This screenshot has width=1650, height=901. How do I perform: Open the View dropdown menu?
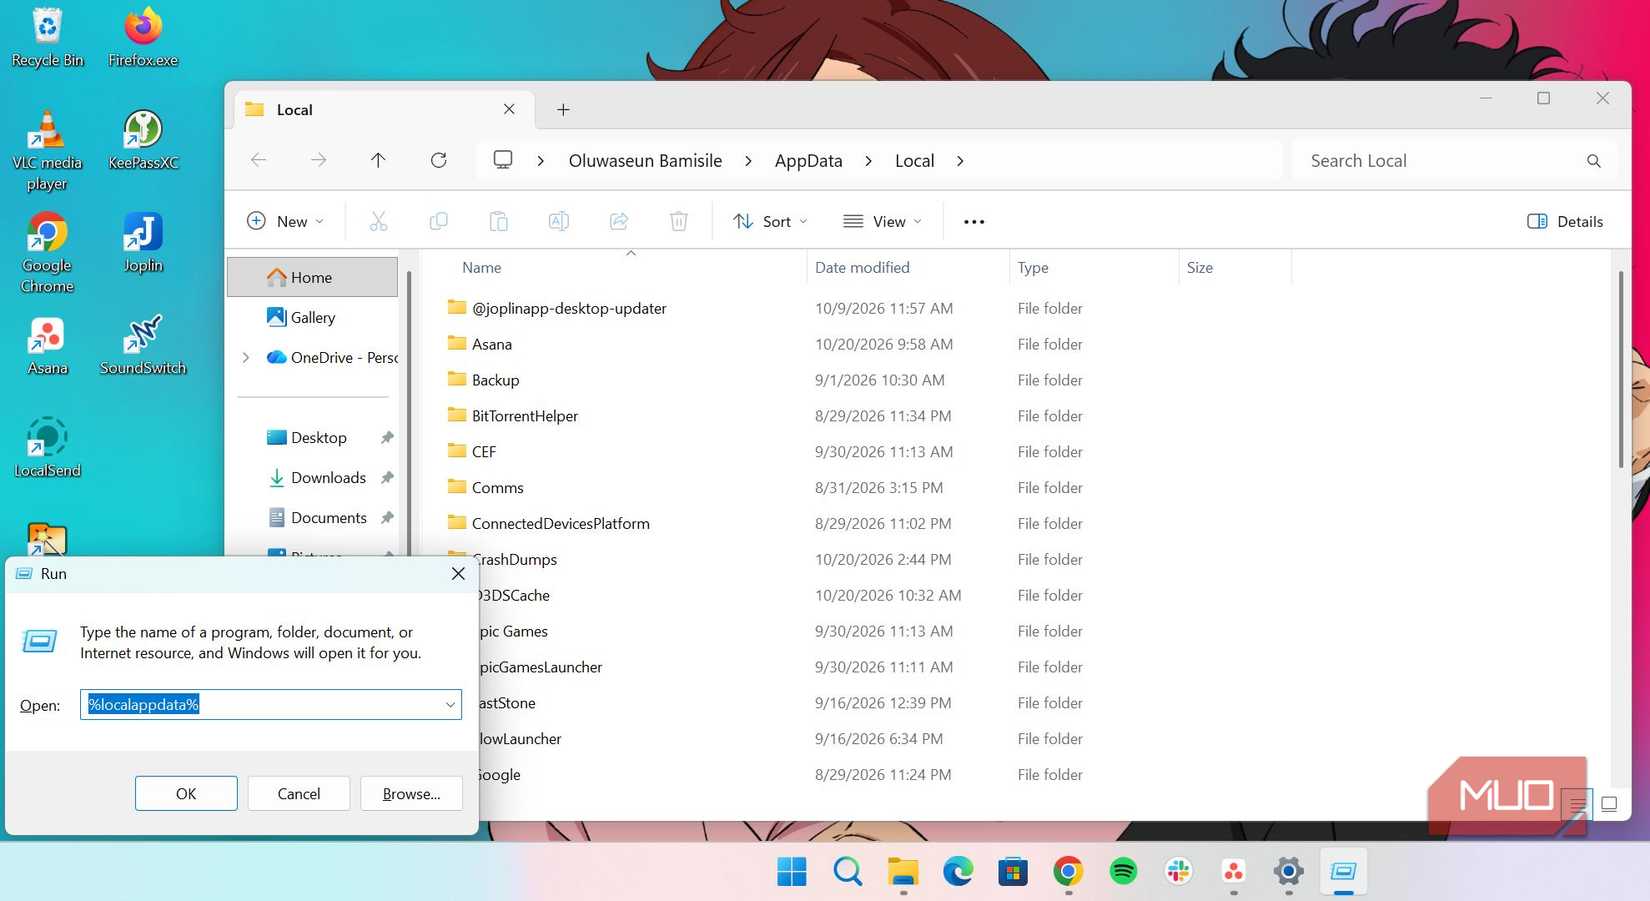pos(882,221)
